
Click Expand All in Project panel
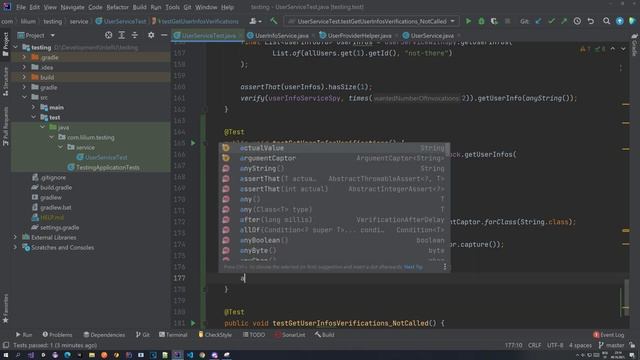(122, 36)
